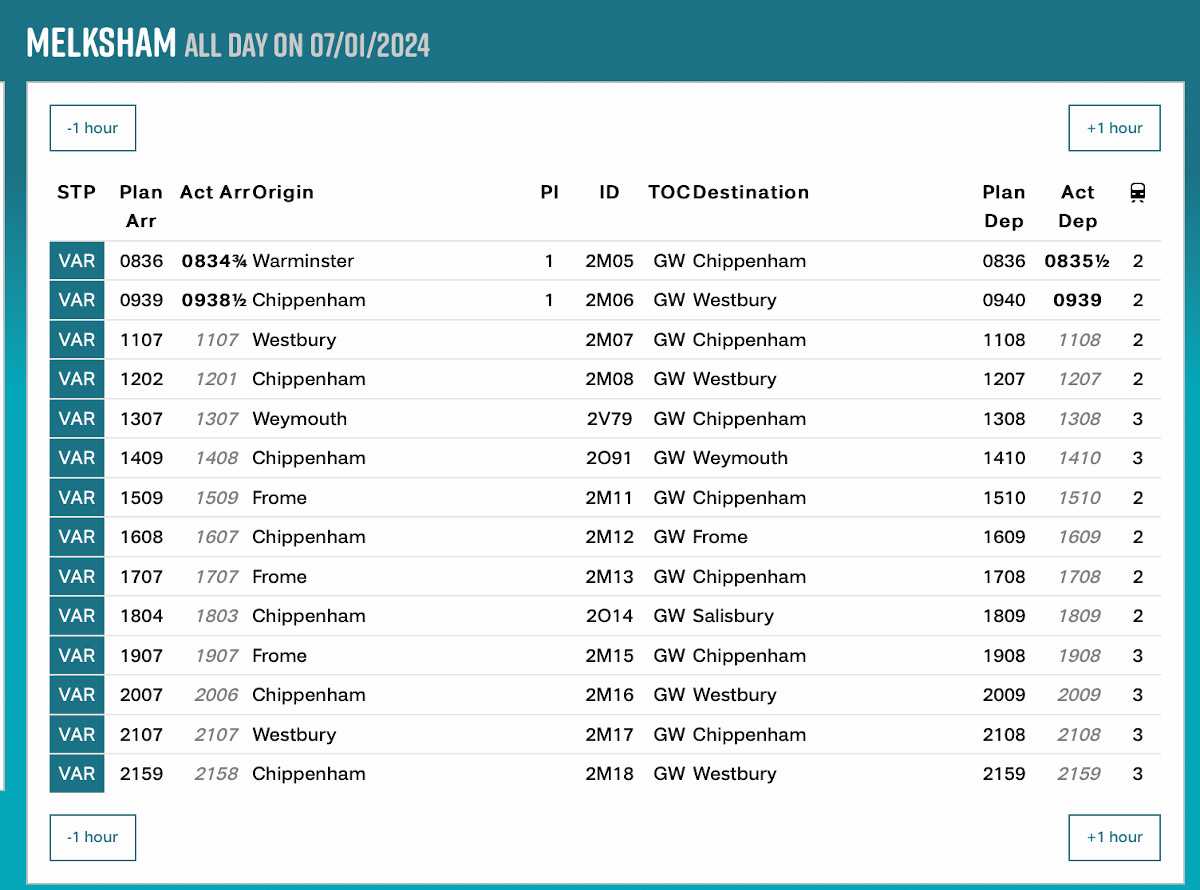Click the top -1 hour button
This screenshot has width=1200, height=890.
93,128
